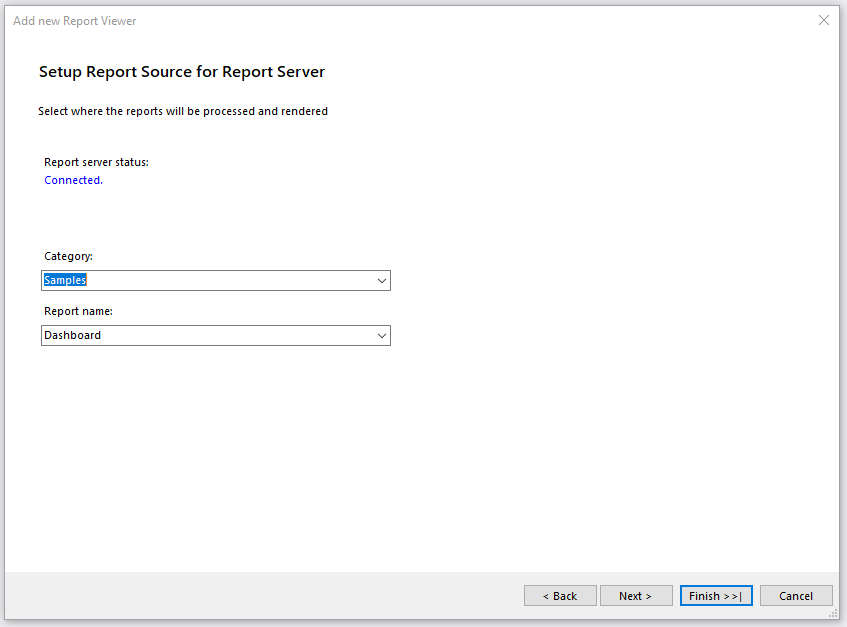This screenshot has width=847, height=627.
Task: Cancel the Add new Report Viewer dialog
Action: pyautogui.click(x=796, y=595)
